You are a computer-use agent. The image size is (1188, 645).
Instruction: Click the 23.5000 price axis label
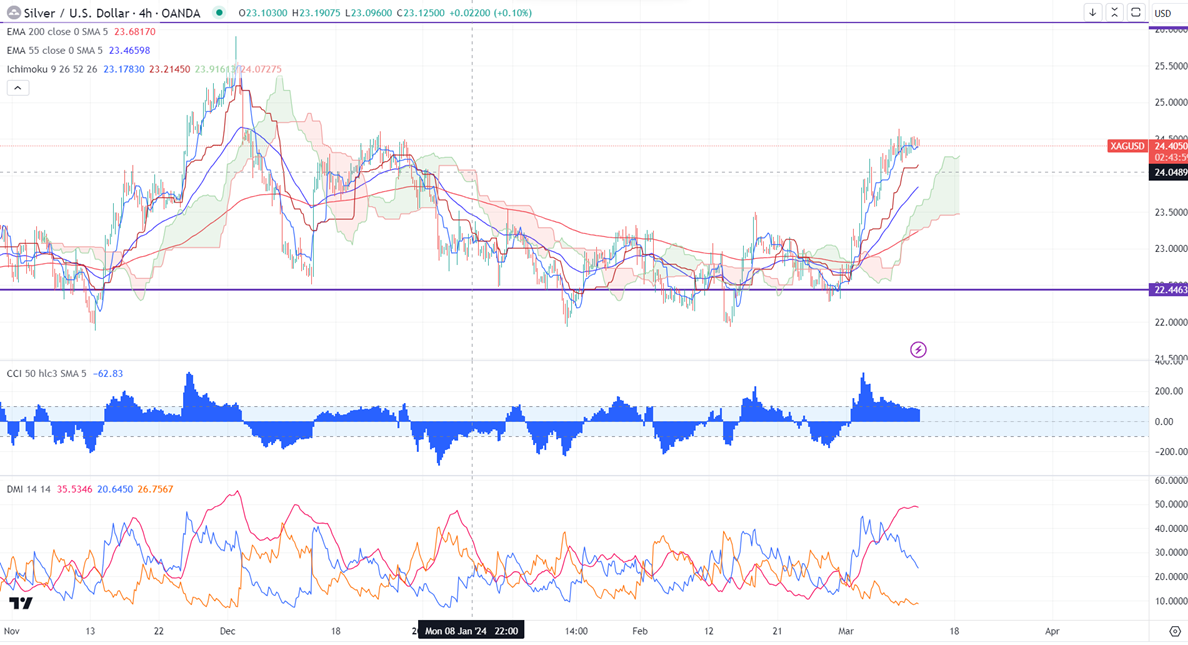[x=1171, y=212]
